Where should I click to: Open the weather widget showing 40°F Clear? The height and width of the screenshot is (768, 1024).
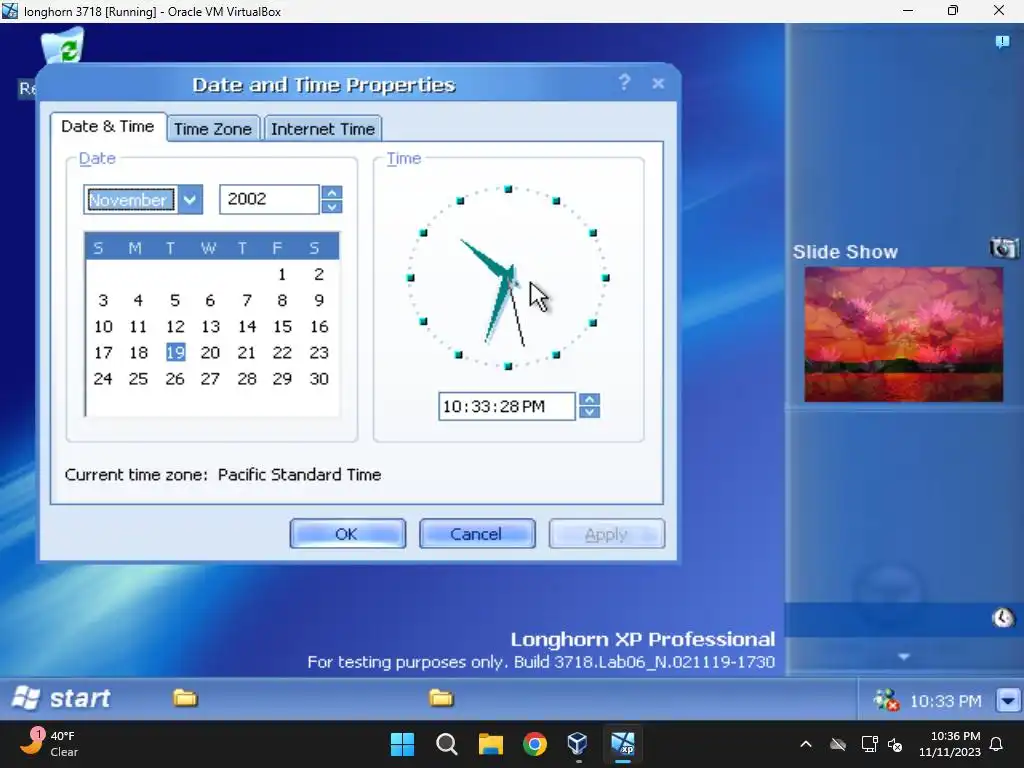click(x=50, y=744)
